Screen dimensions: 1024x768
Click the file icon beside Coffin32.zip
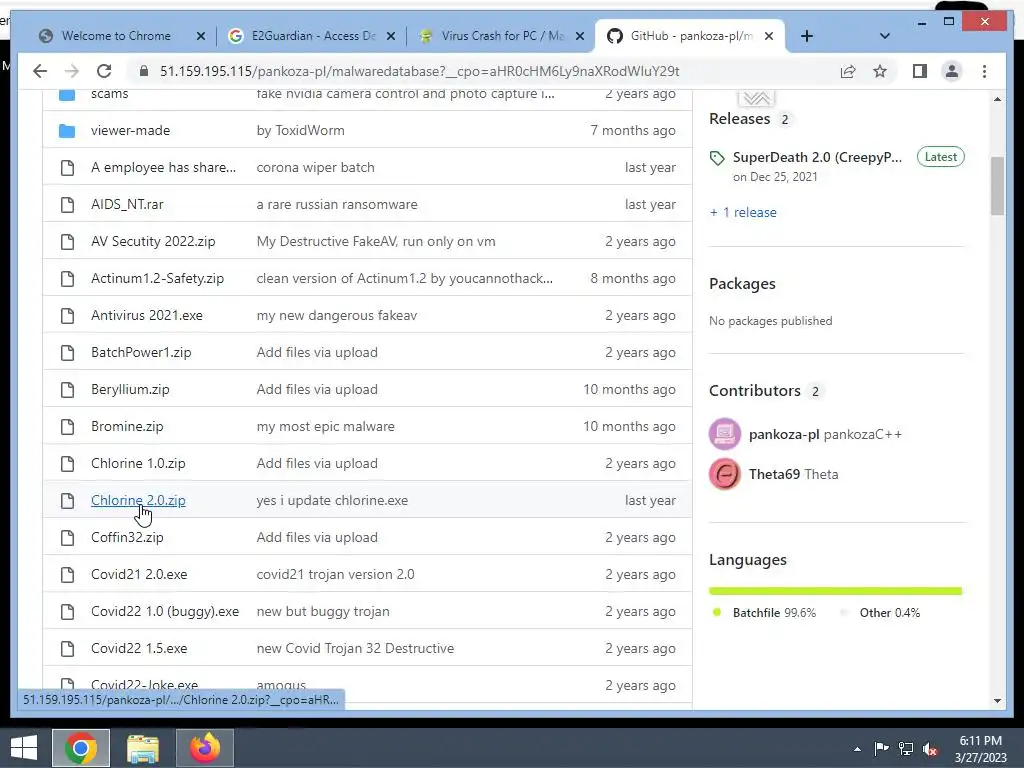[67, 537]
